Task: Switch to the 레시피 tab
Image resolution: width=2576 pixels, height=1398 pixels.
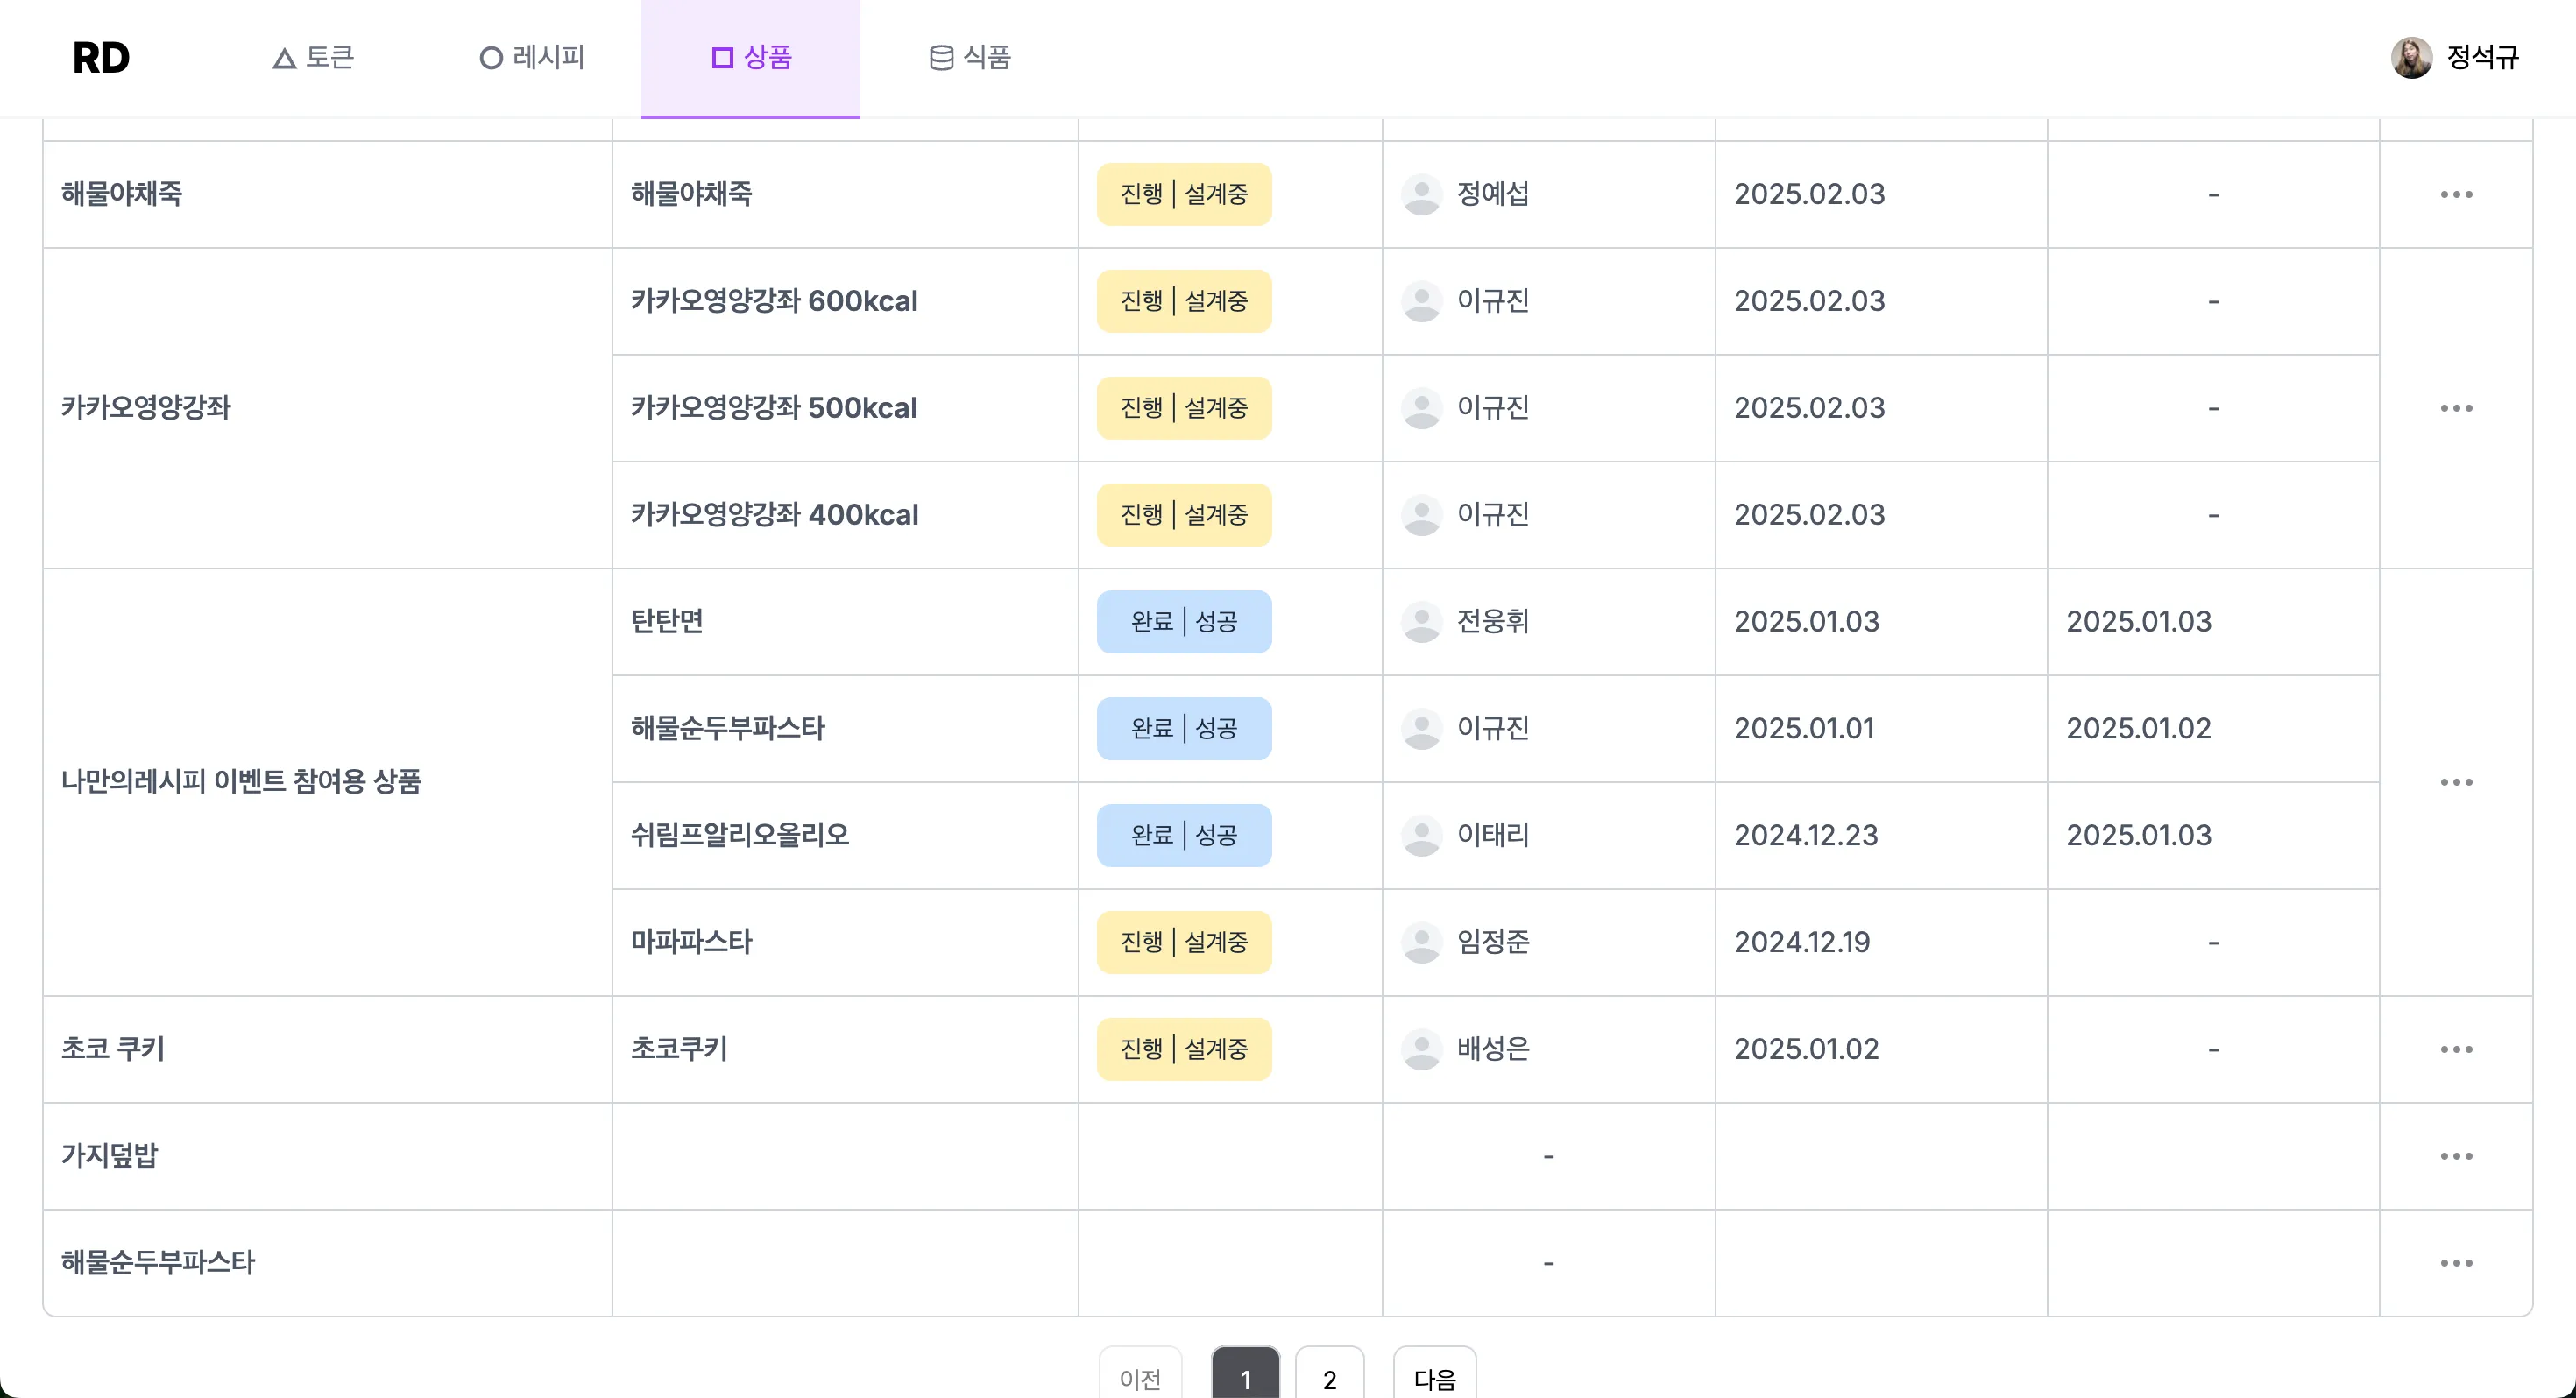Action: [x=532, y=58]
